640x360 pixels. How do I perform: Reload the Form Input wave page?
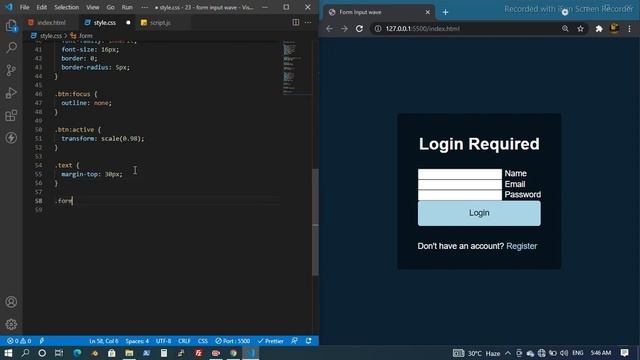359,29
